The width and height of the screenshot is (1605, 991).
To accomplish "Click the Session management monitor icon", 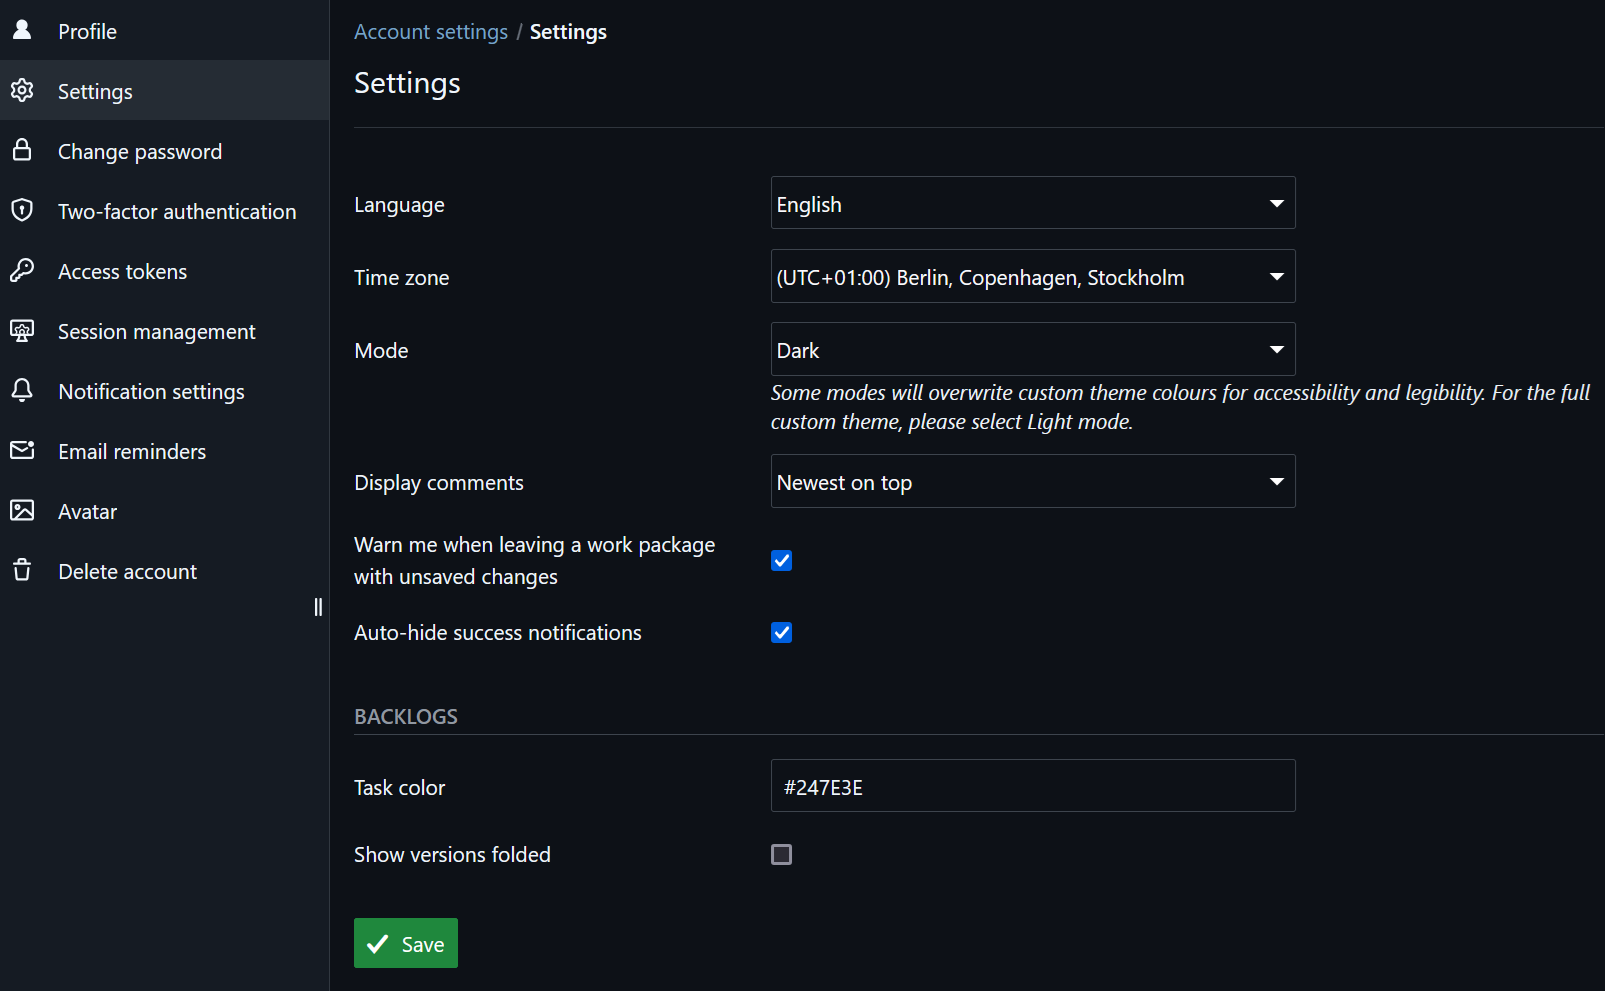I will coord(22,331).
